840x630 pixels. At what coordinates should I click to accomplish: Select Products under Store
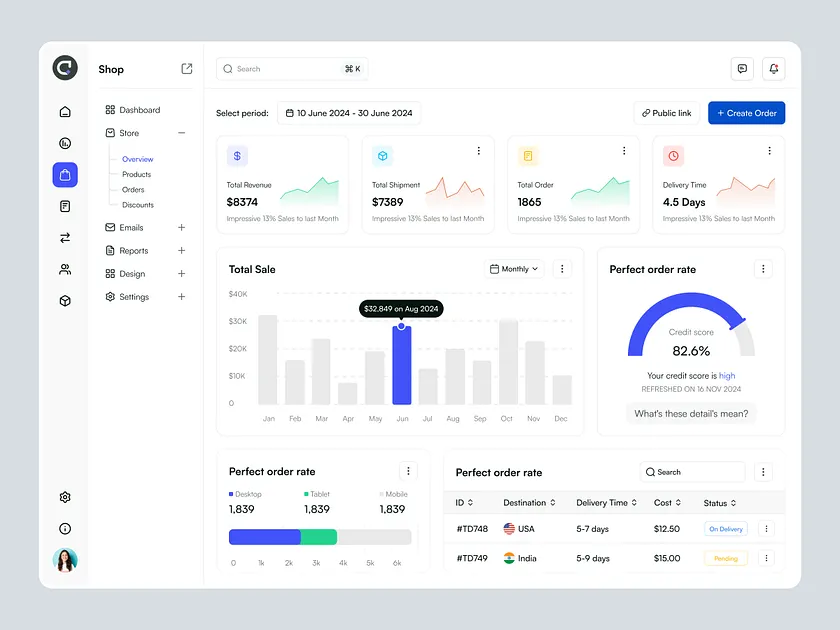pyautogui.click(x=137, y=174)
